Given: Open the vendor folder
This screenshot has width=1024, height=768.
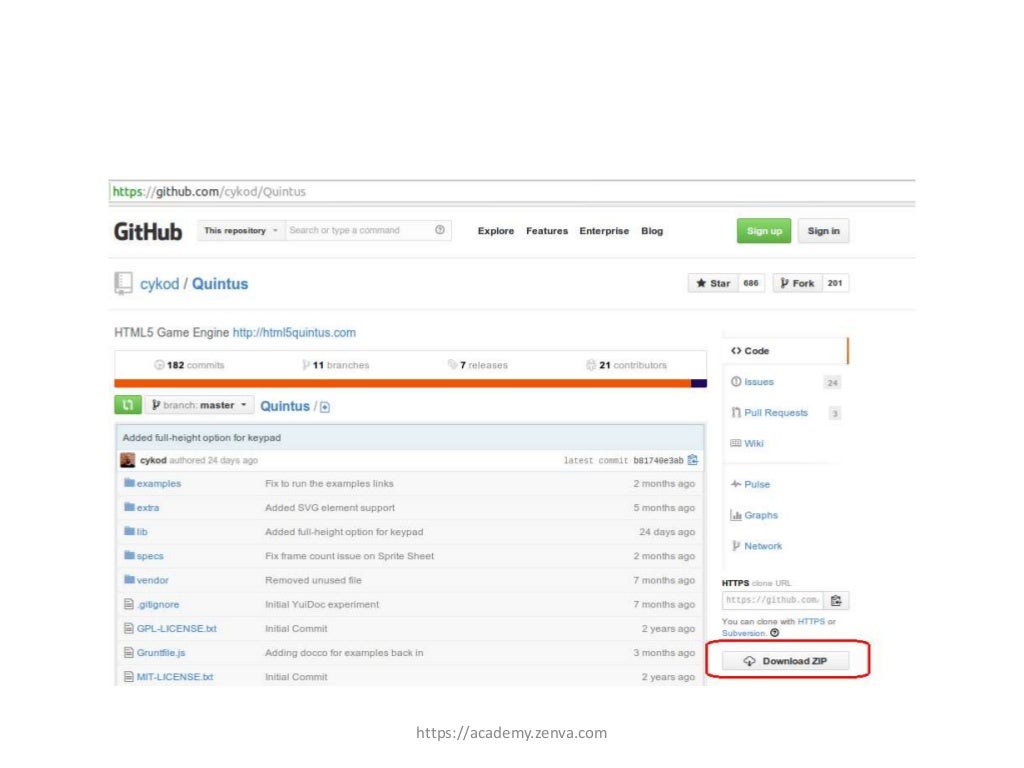Looking at the screenshot, I should [153, 580].
